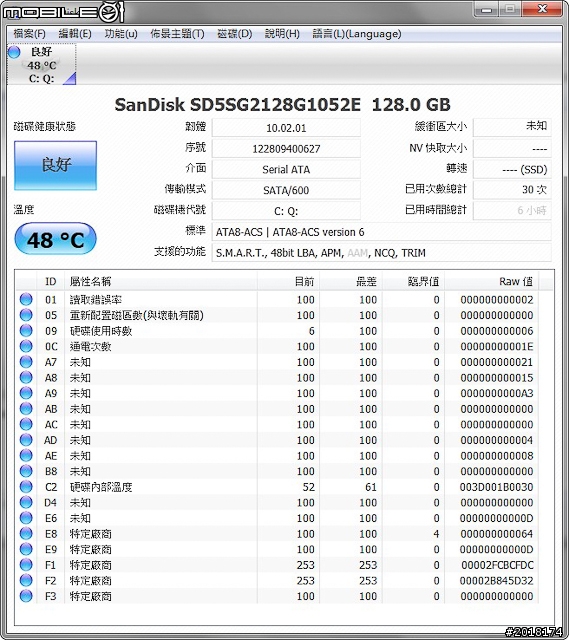The image size is (569, 640).
Task: Click the supported features field with S.M.A.R.T.
Action: click(382, 253)
